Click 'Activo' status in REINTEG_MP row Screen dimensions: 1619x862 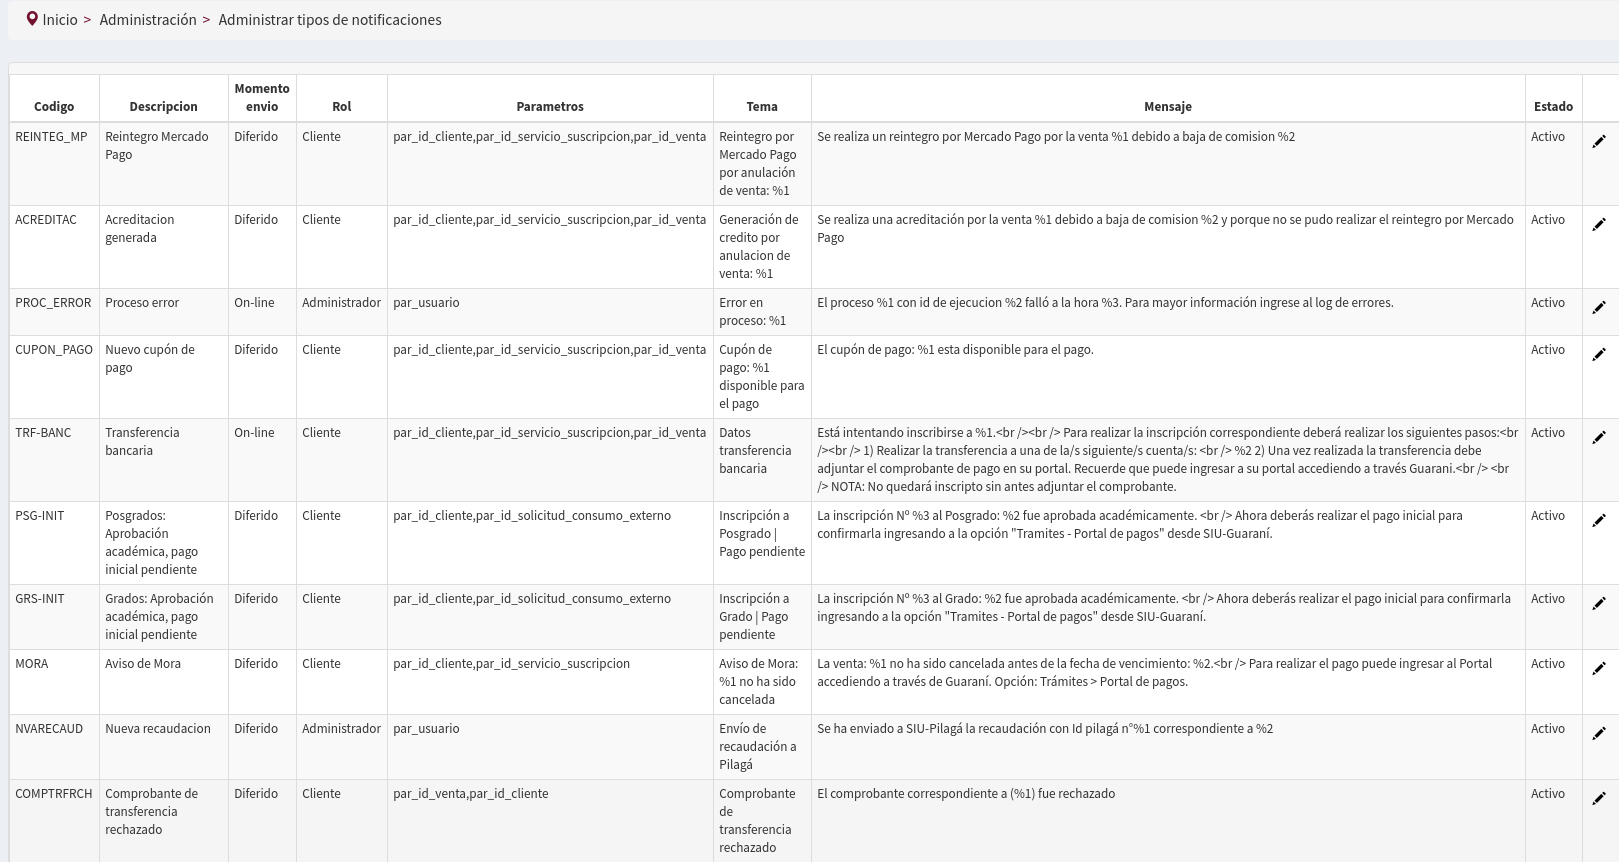1548,136
